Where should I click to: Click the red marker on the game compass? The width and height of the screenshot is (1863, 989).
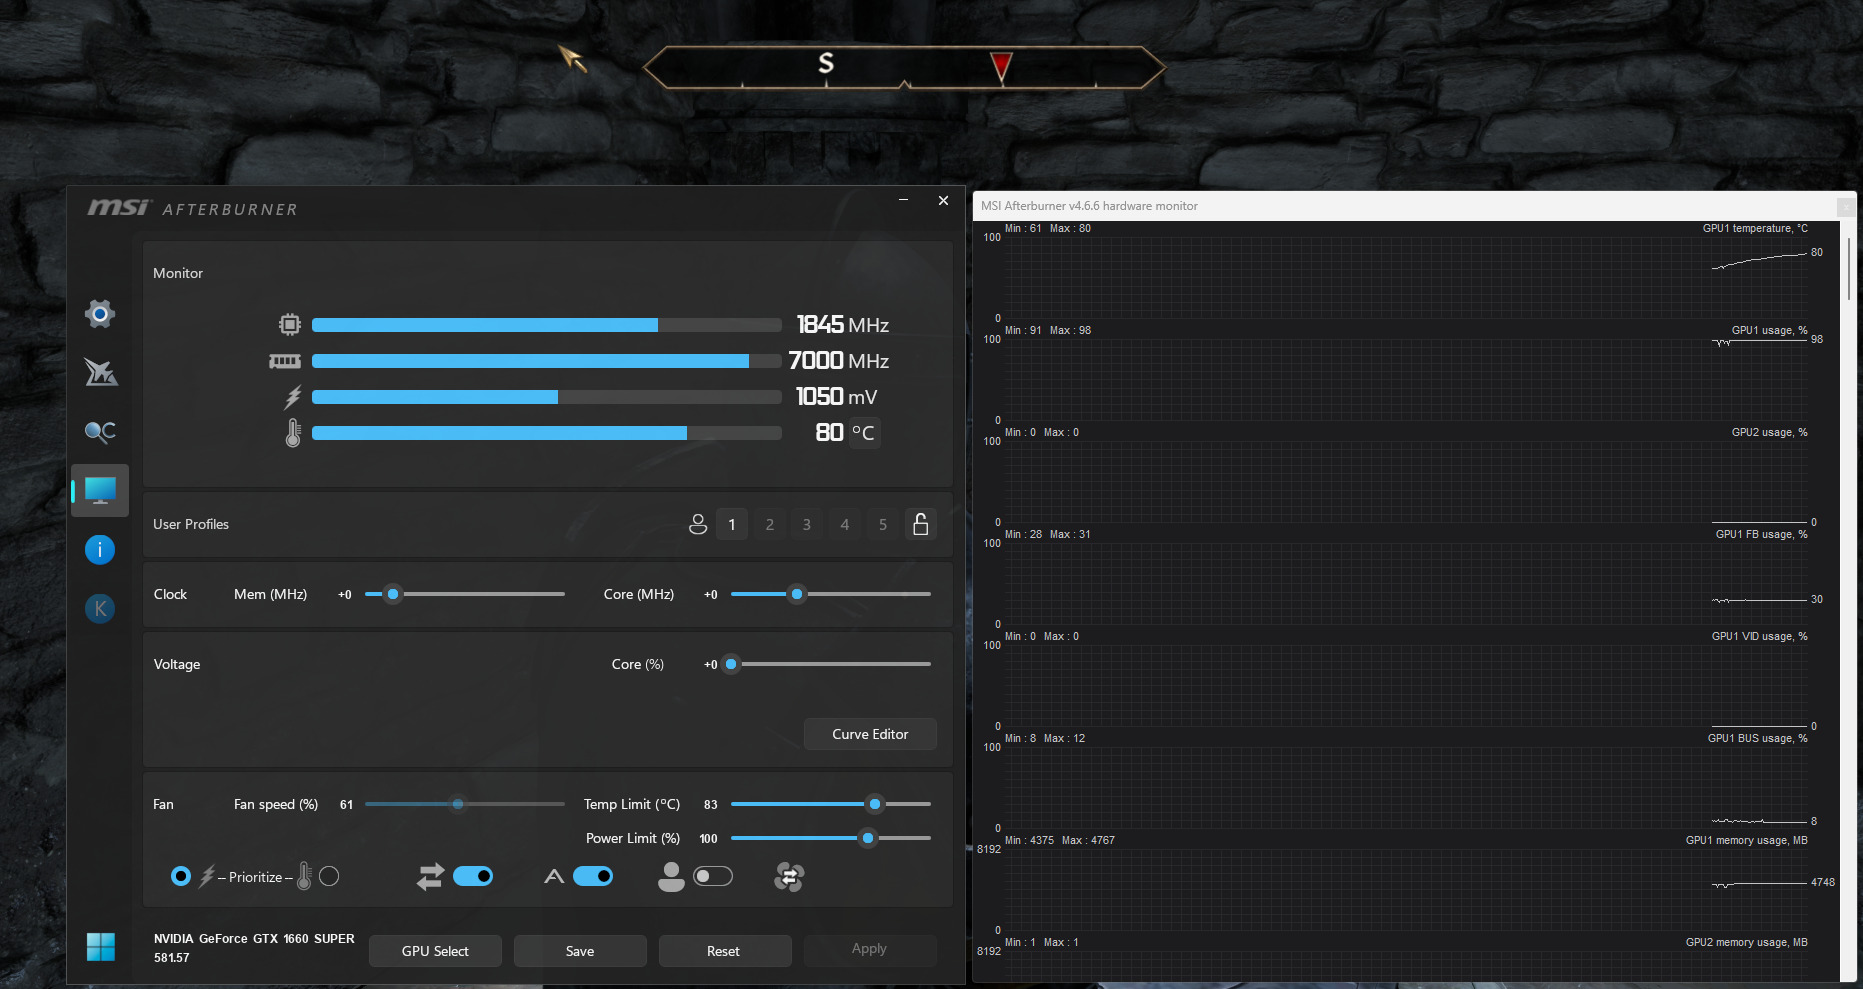coord(1001,67)
